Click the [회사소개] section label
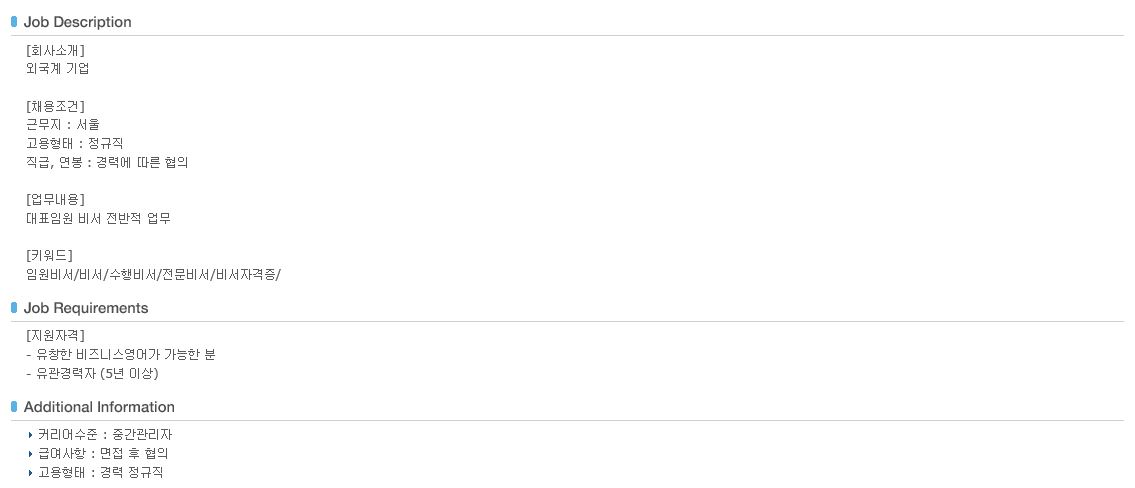The height and width of the screenshot is (488, 1135). (x=55, y=50)
